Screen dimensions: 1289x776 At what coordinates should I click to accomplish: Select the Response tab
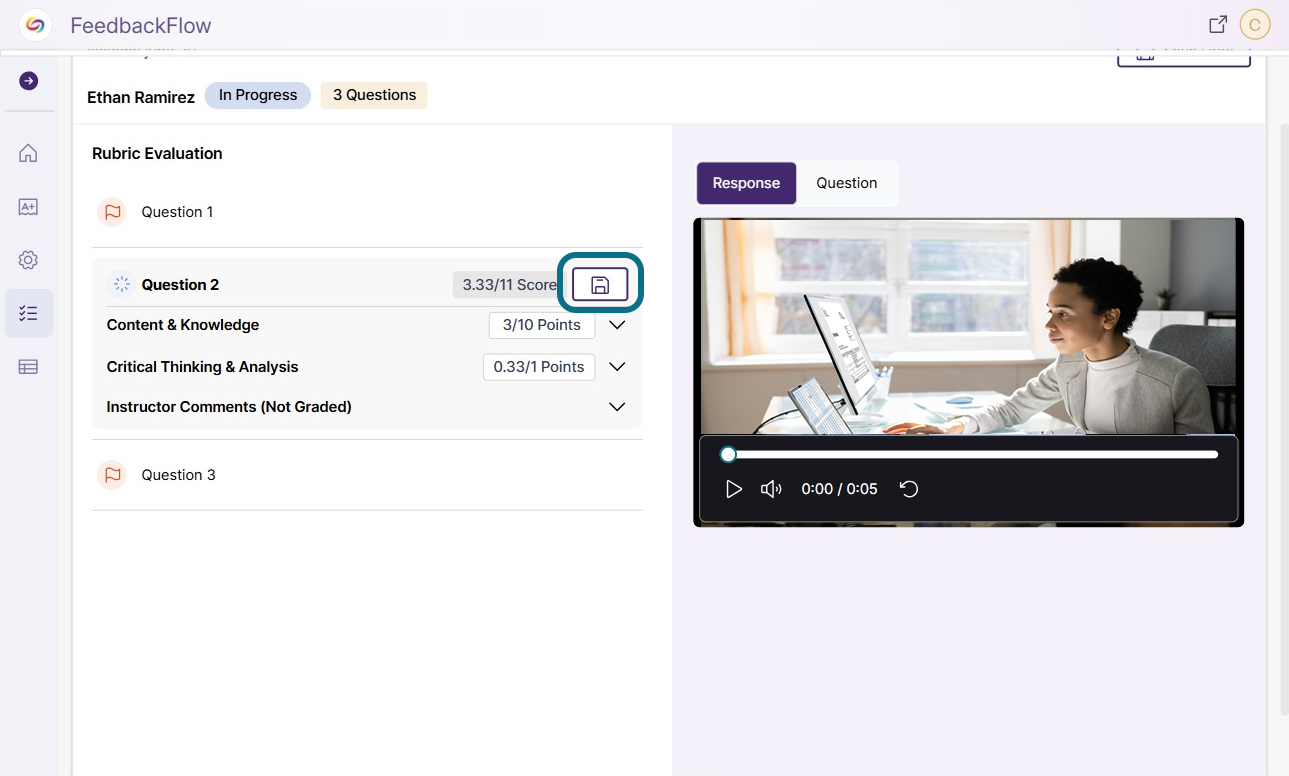click(x=746, y=183)
